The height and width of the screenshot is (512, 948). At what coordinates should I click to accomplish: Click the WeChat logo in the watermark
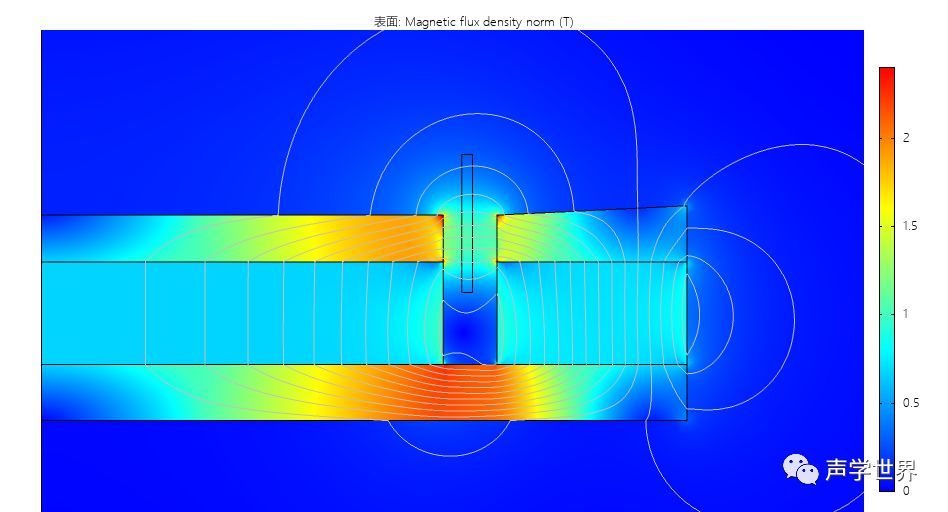[x=798, y=468]
